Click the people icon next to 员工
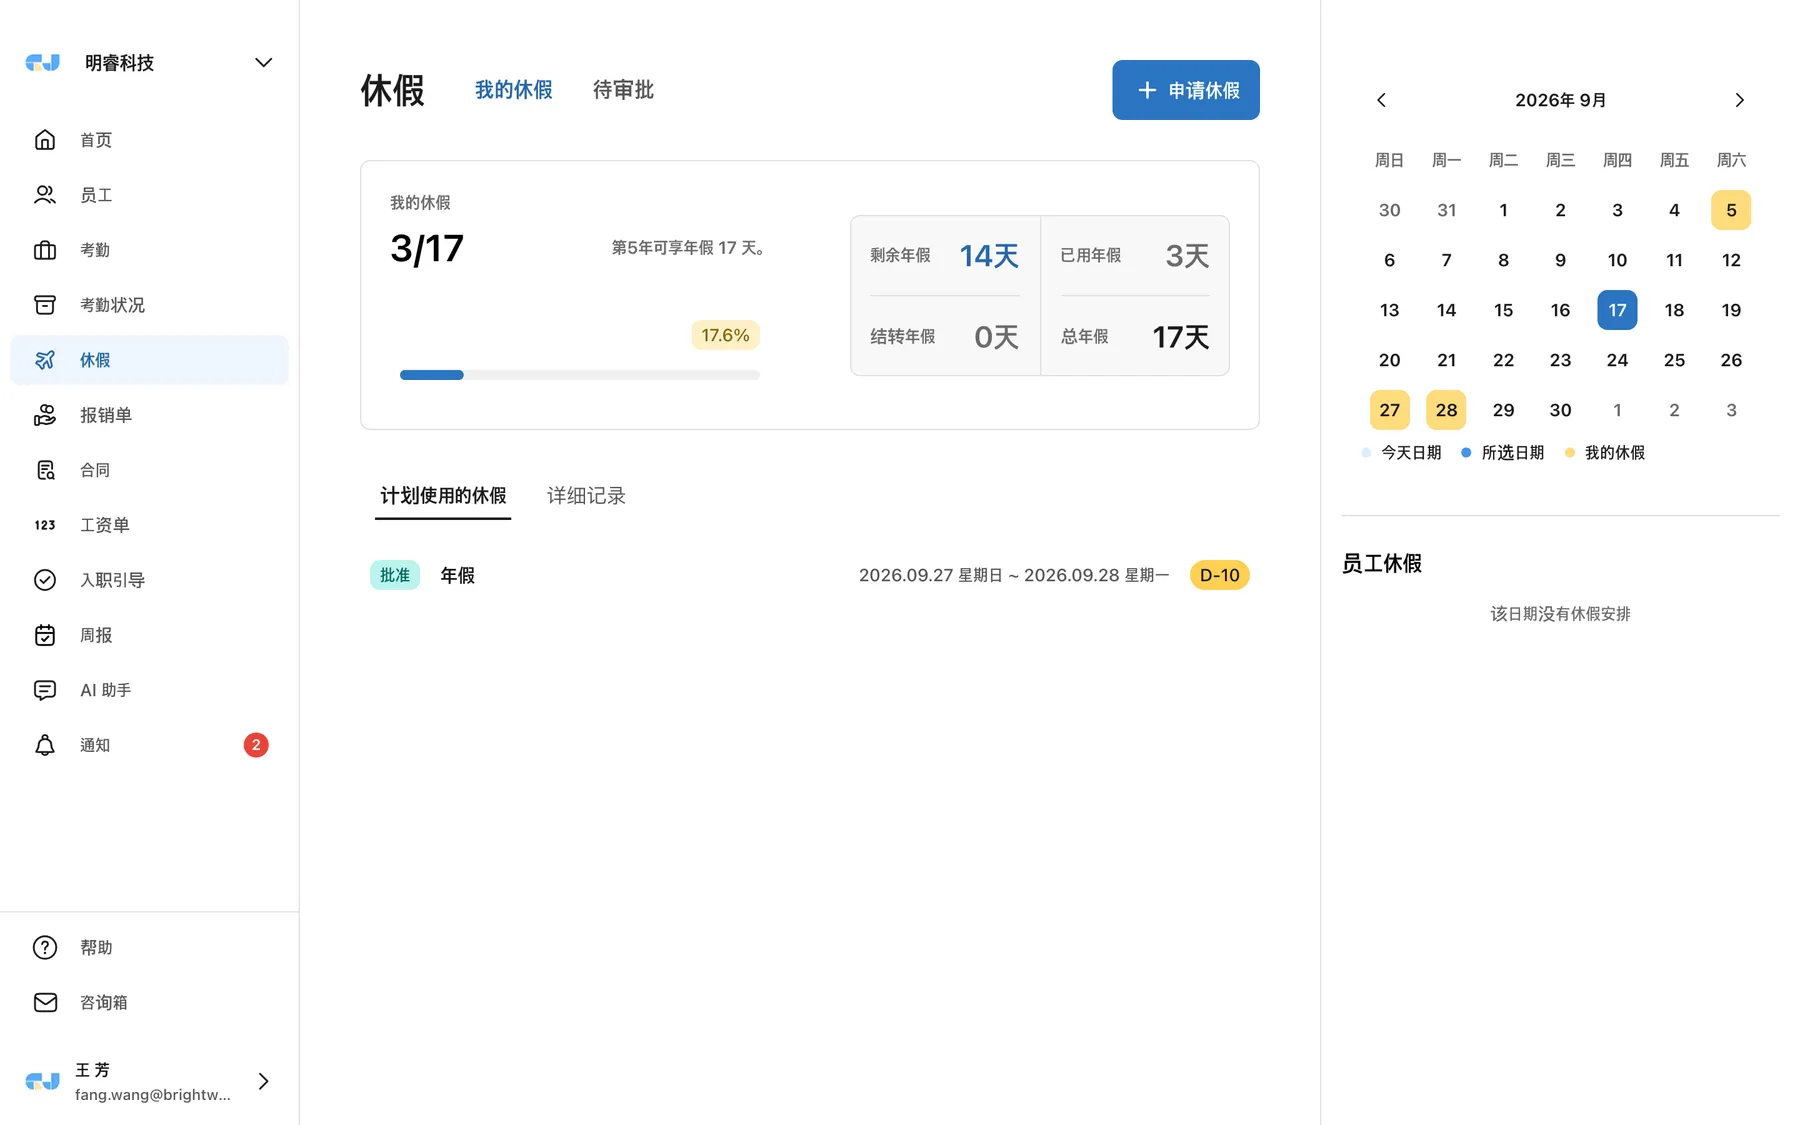Screen dimensions: 1800x1125 tap(45, 195)
